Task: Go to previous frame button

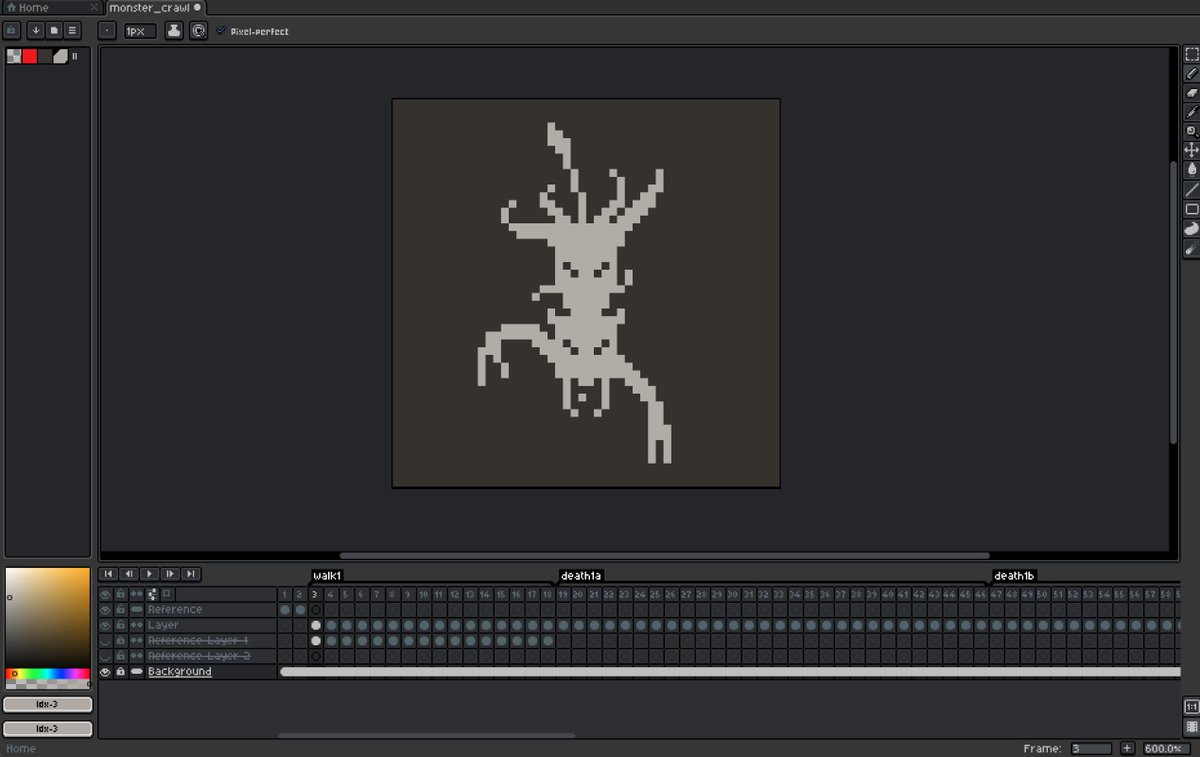Action: 128,574
